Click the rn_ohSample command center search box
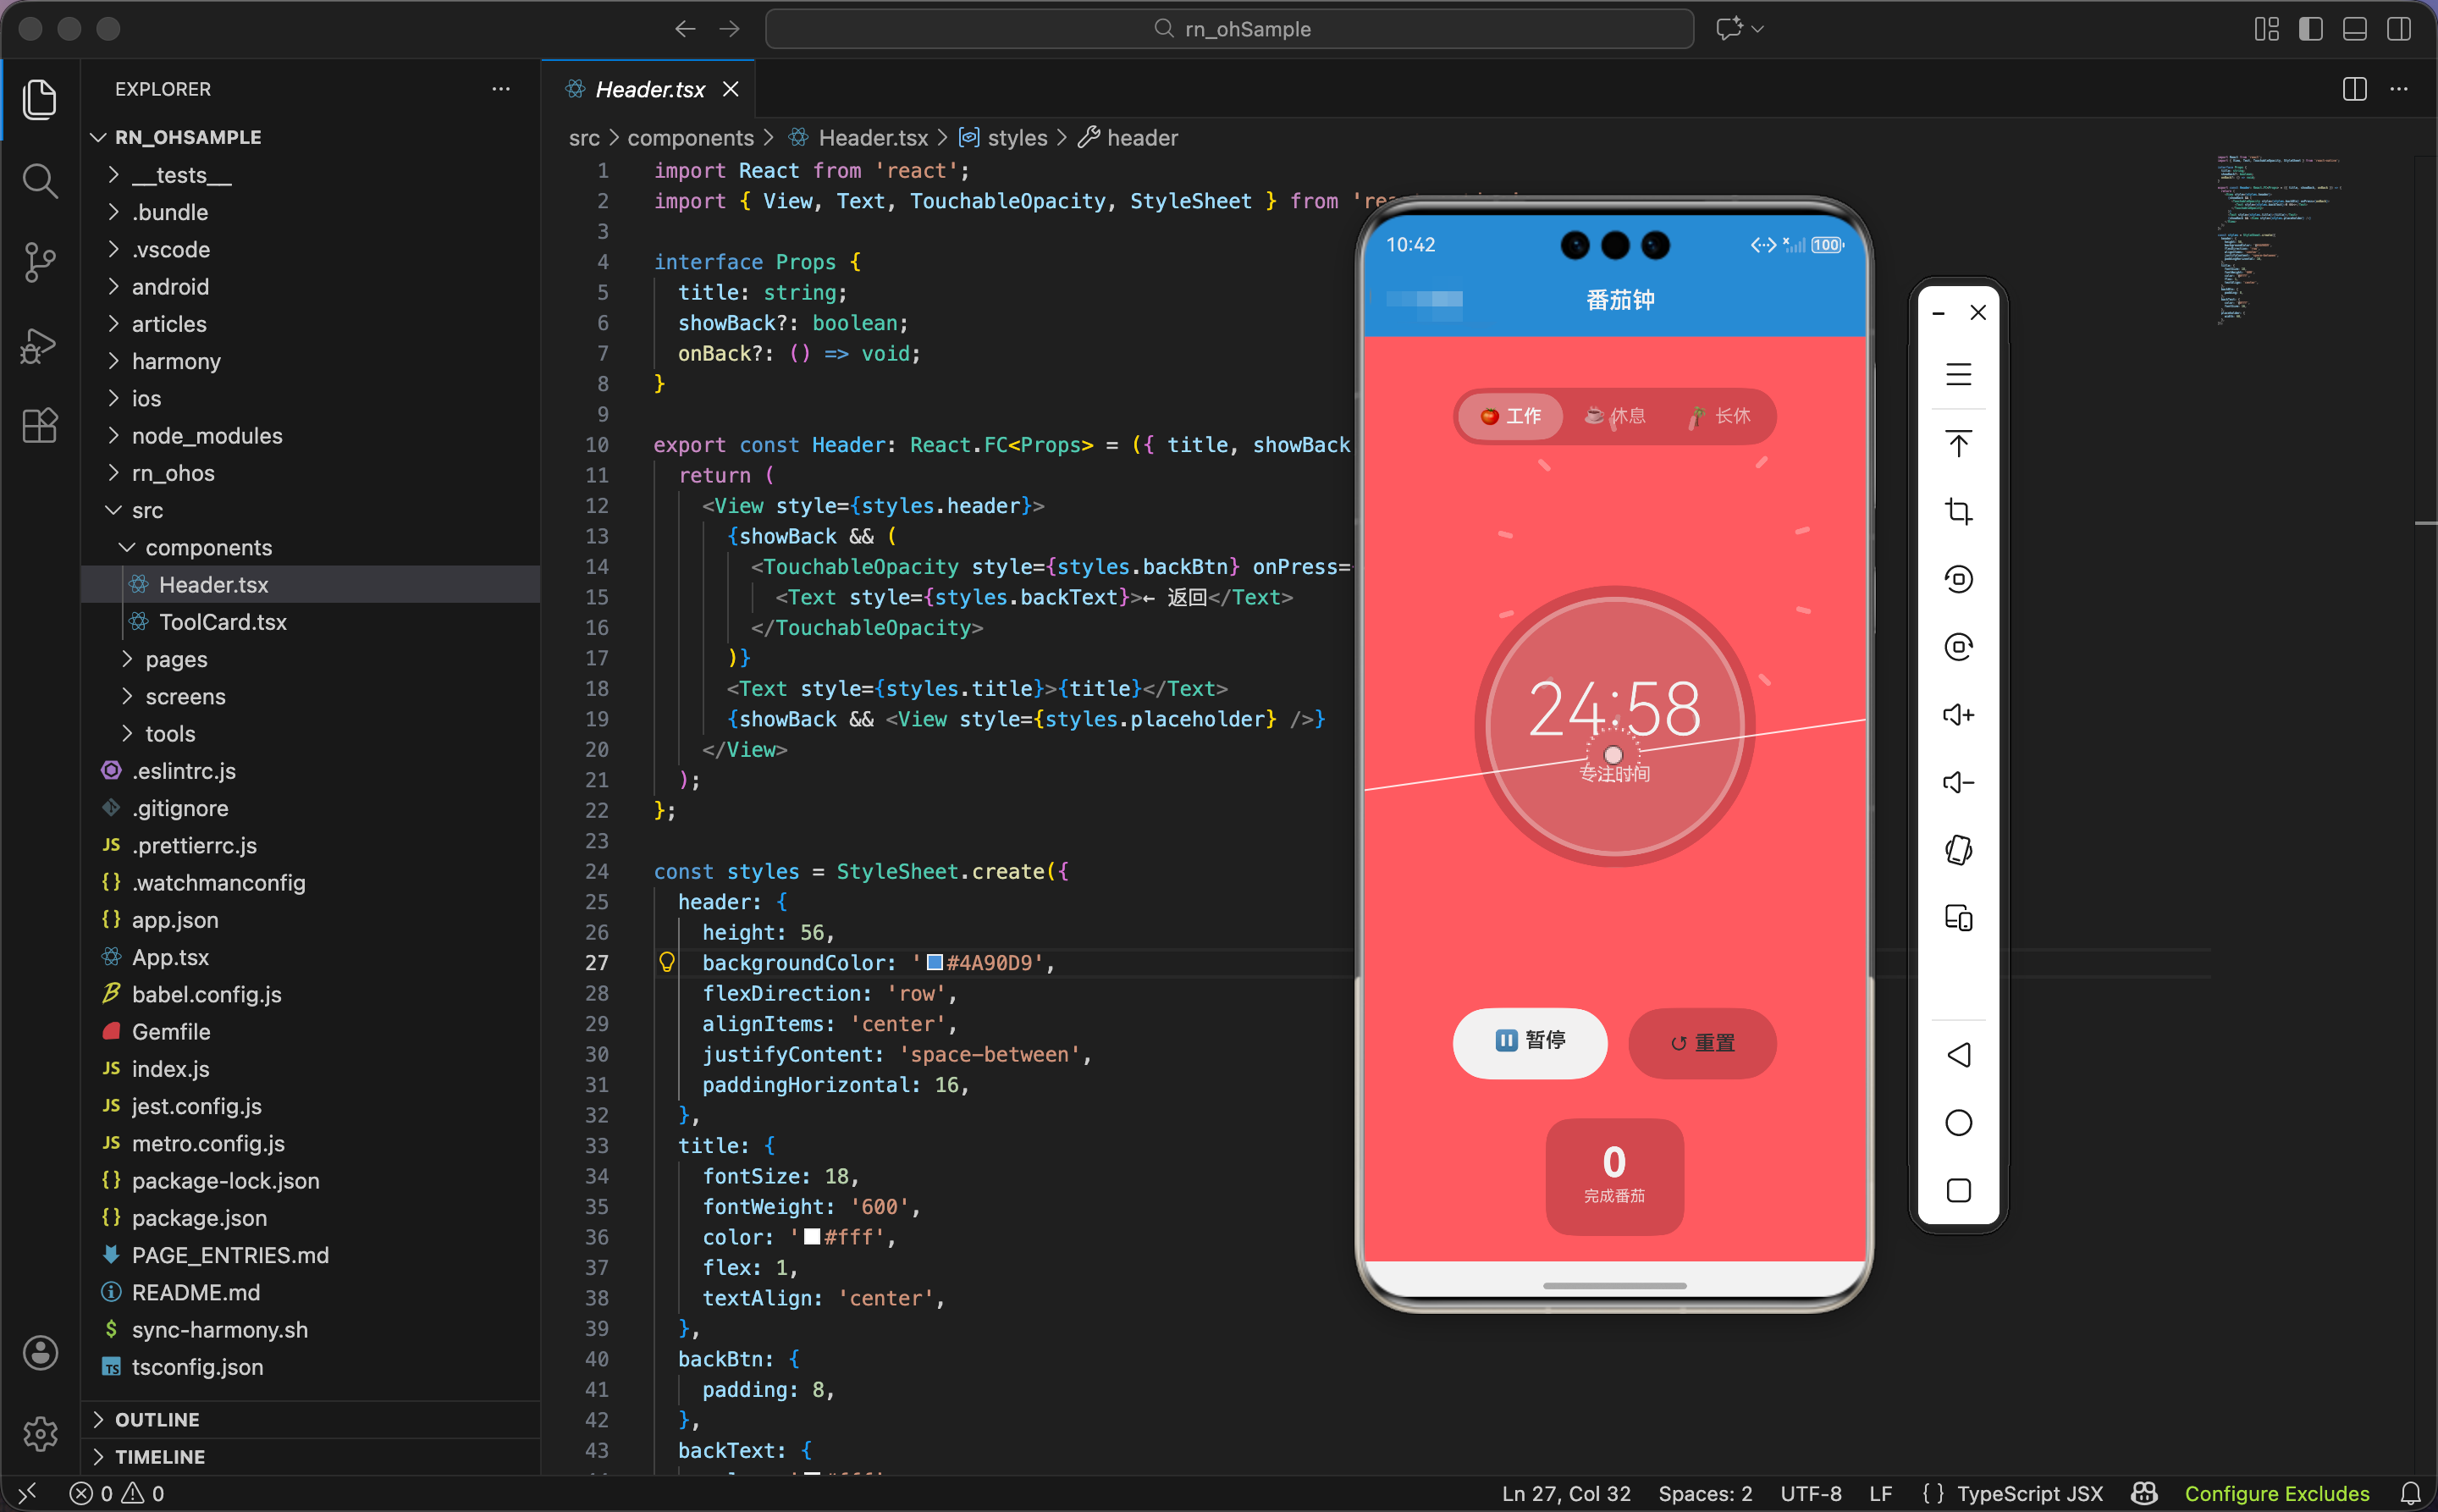 tap(1229, 29)
